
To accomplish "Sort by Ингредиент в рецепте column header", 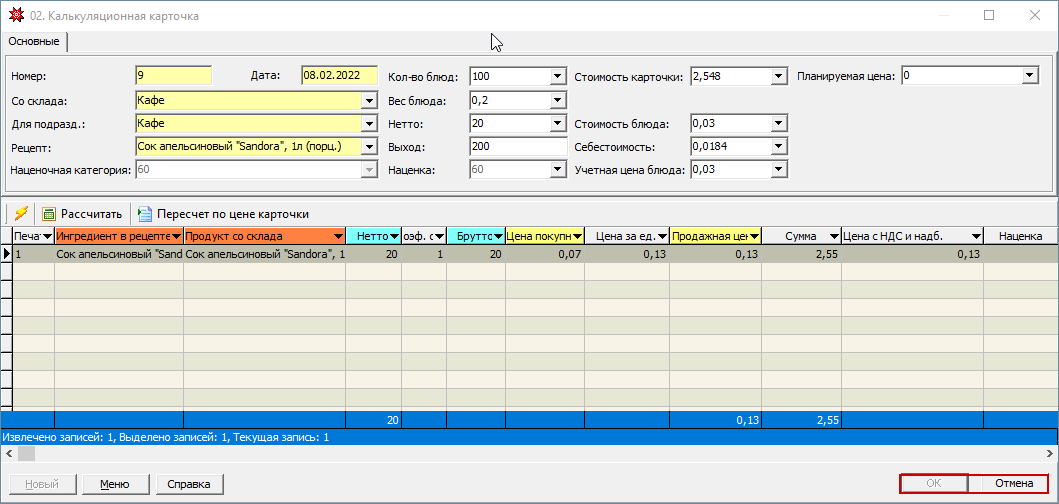I will click(119, 236).
